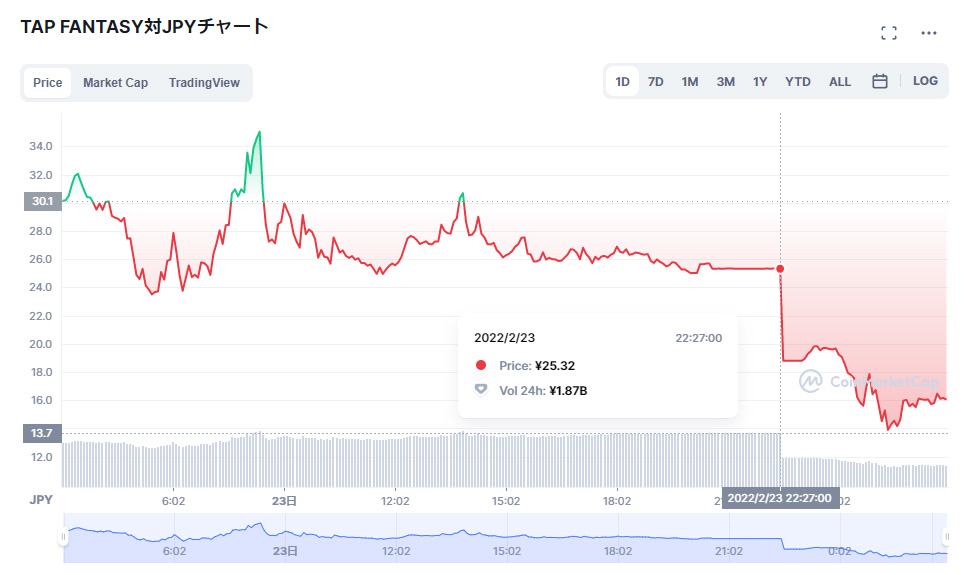The width and height of the screenshot is (967, 575).
Task: Select the 3M time range
Action: tap(725, 81)
